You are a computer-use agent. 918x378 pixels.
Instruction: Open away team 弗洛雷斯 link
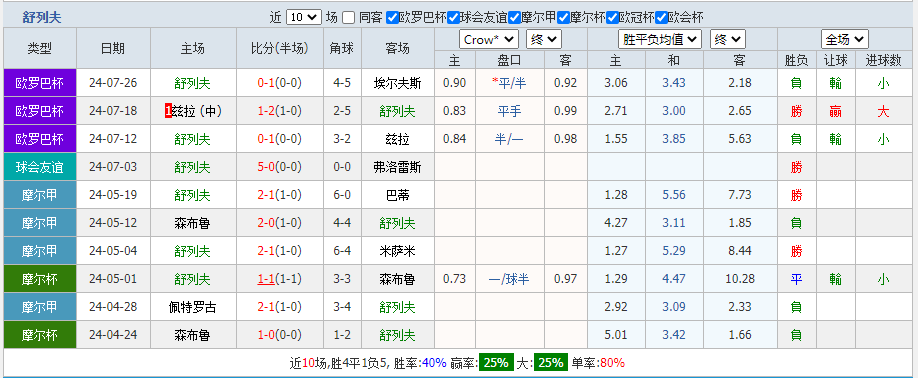point(398,167)
